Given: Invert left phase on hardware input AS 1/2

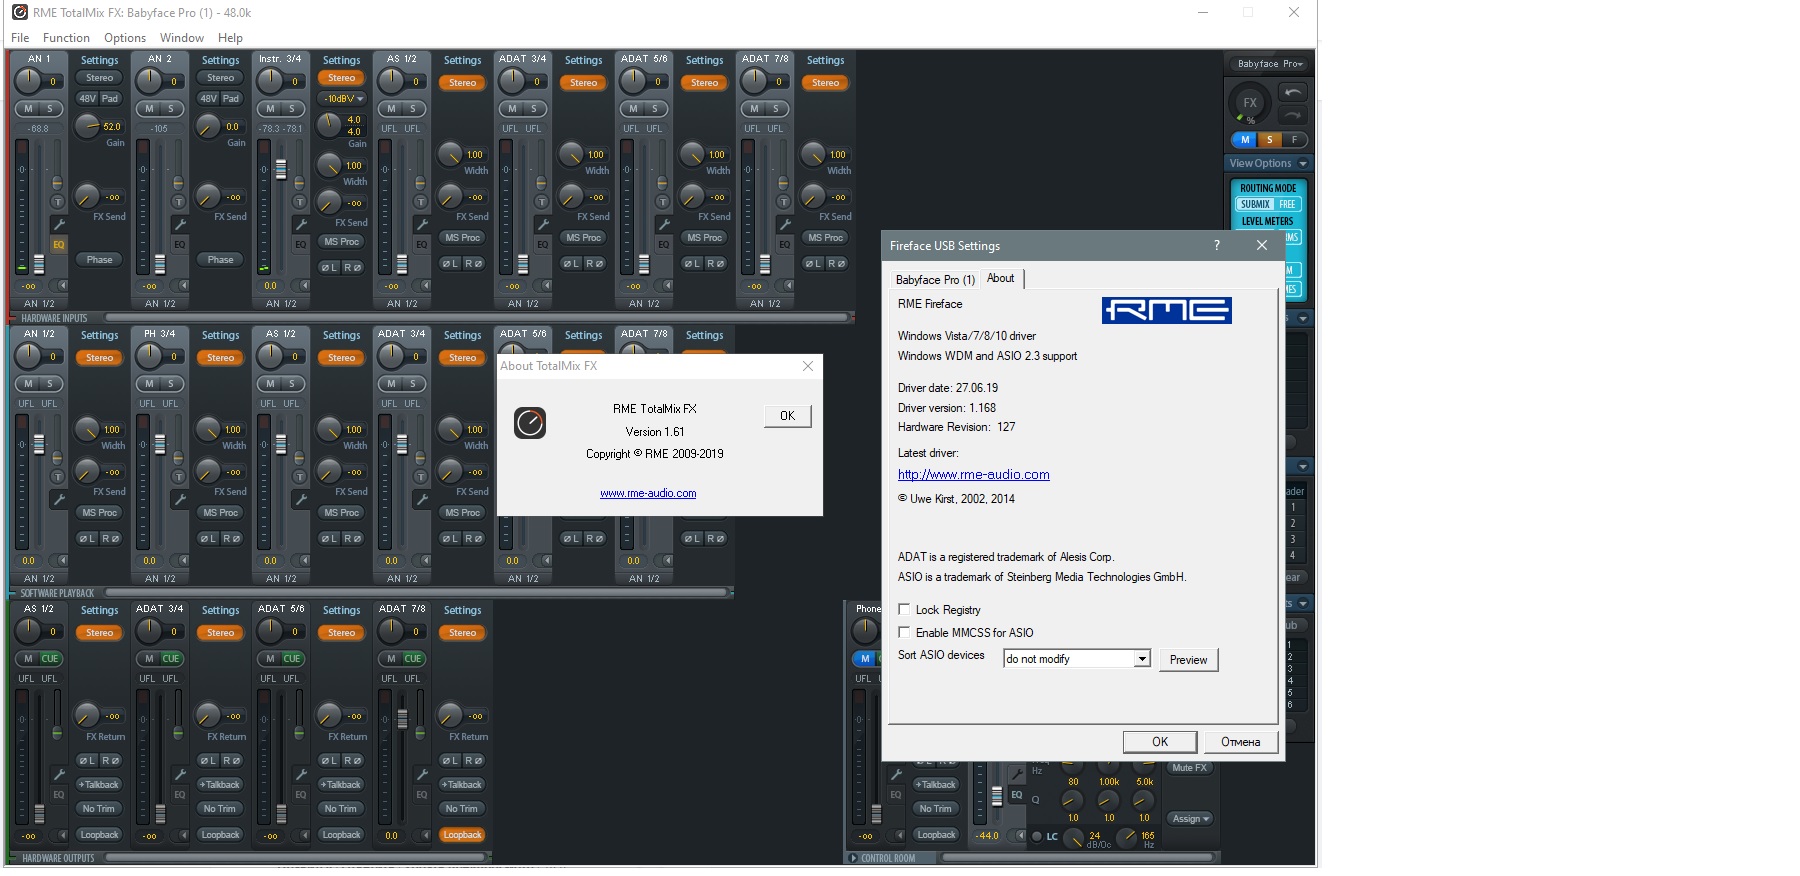Looking at the screenshot, I should 451,264.
